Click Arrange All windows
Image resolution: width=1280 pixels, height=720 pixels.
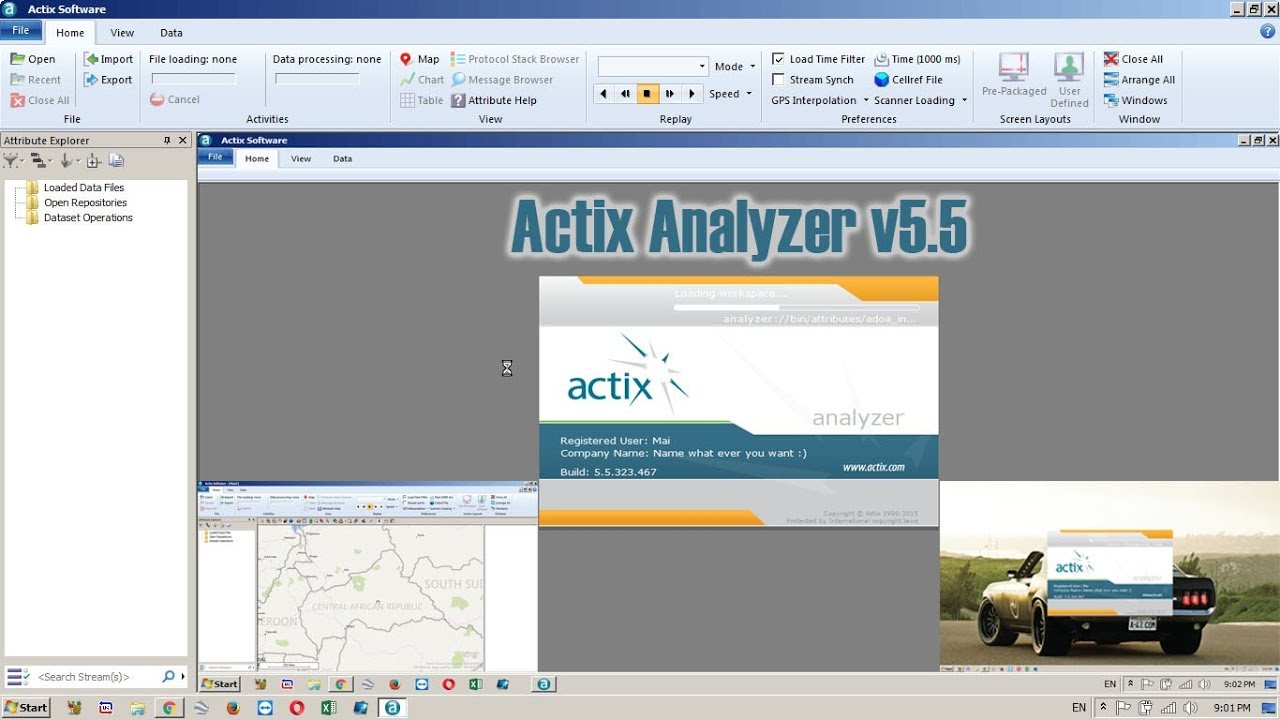(x=1139, y=80)
